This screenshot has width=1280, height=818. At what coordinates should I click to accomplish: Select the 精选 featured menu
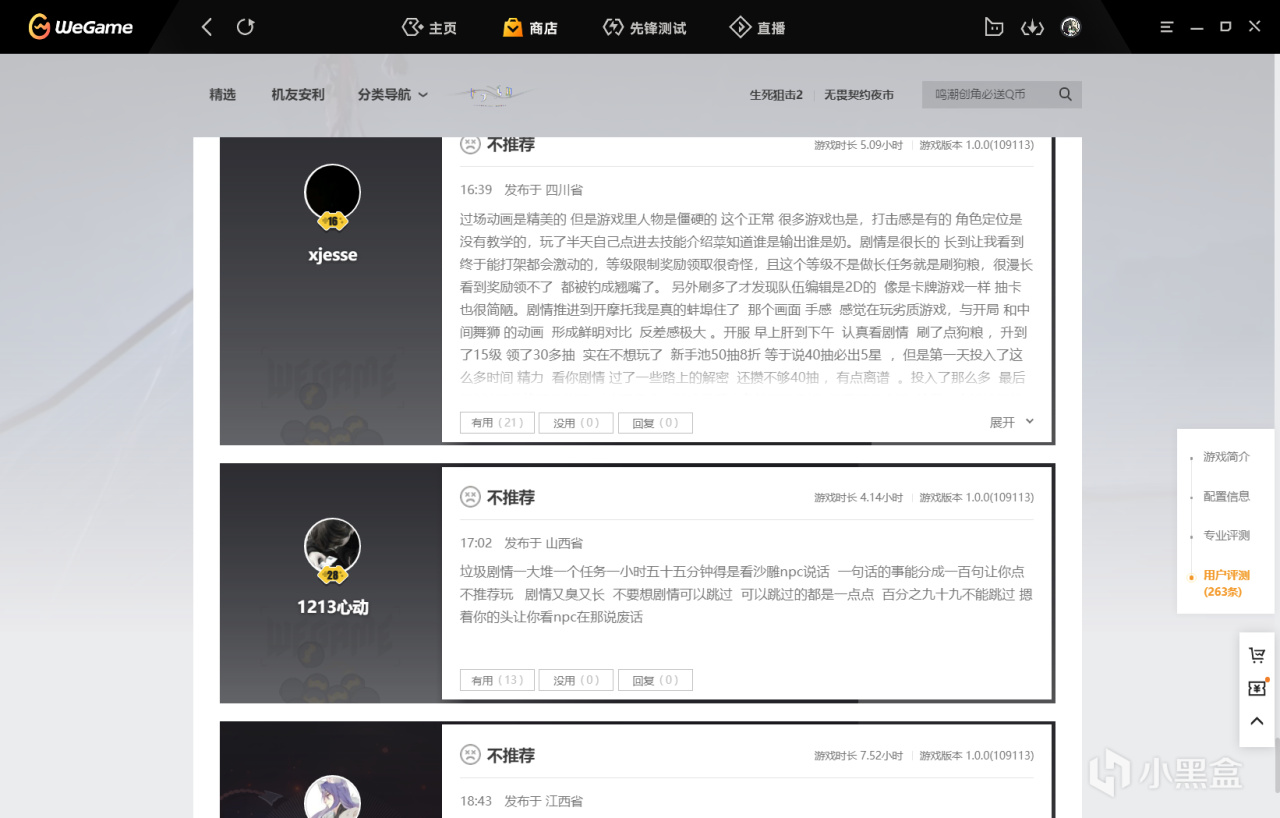(223, 94)
